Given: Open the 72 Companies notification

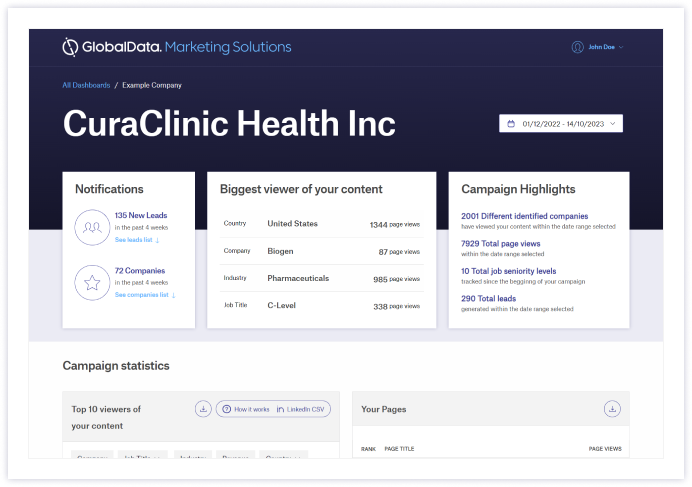Looking at the screenshot, I should pos(139,271).
